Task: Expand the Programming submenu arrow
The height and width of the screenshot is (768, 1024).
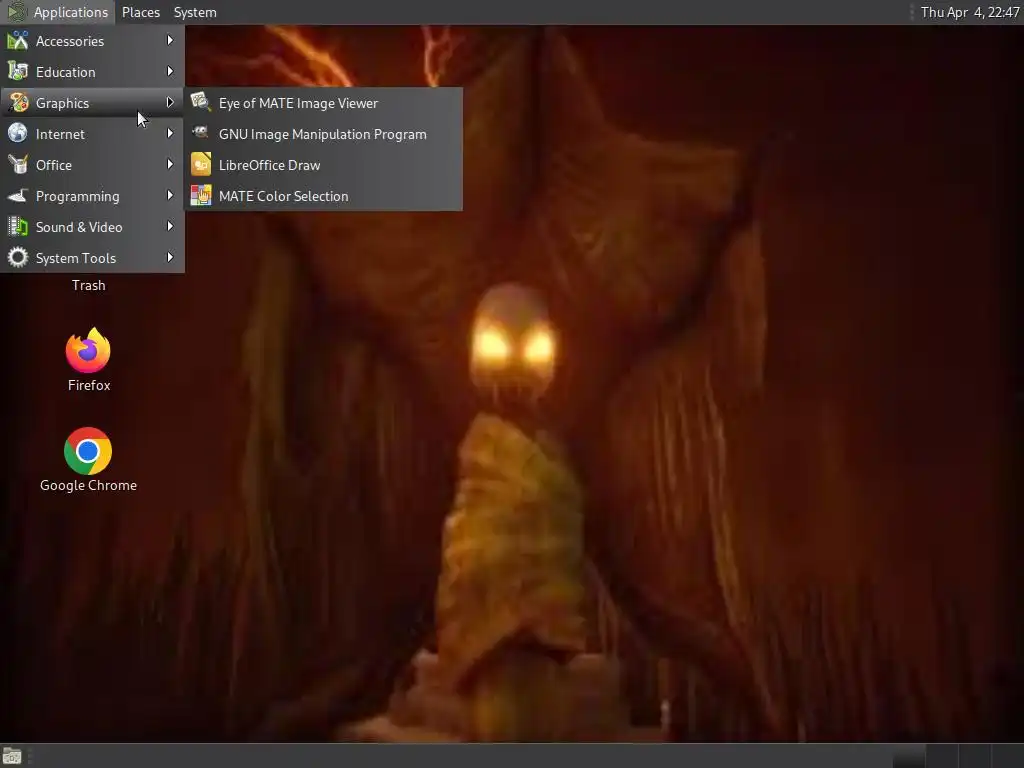Action: click(x=170, y=195)
